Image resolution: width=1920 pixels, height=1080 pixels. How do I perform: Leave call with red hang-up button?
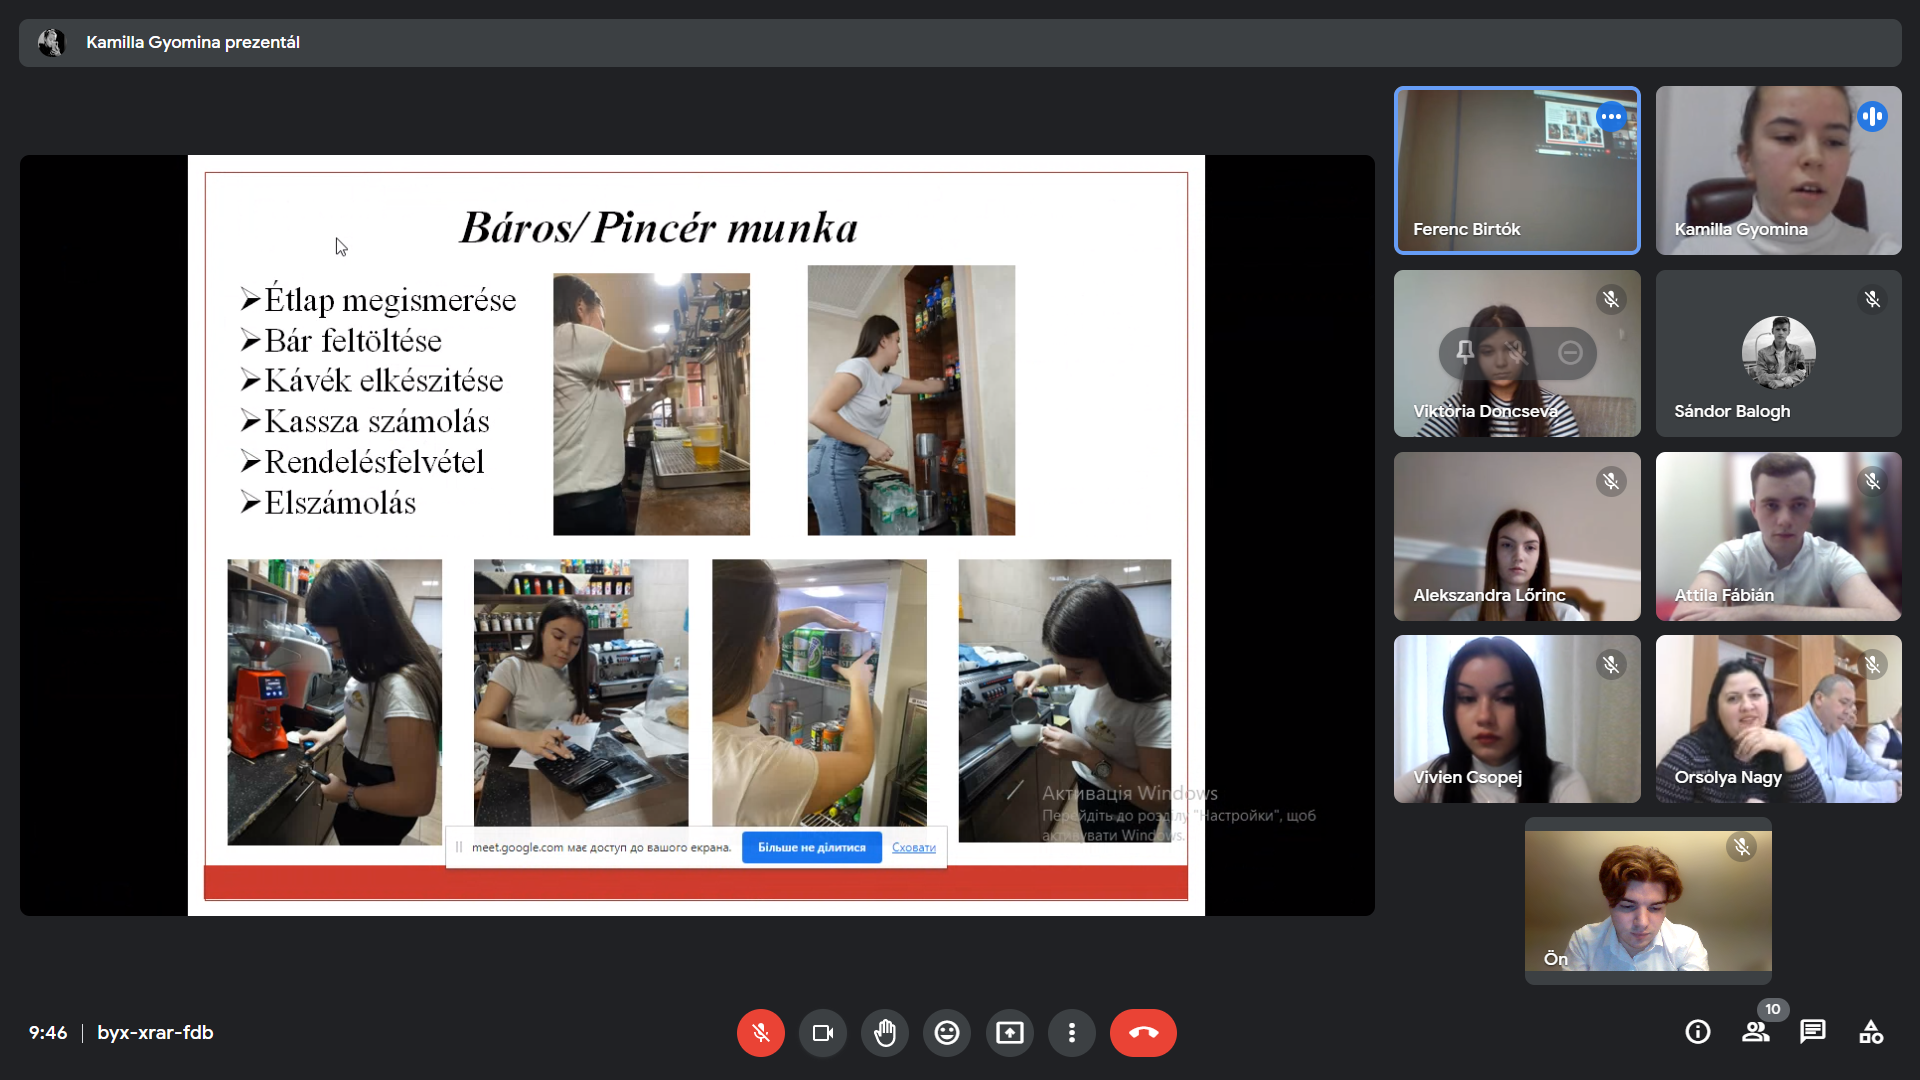(1143, 1033)
